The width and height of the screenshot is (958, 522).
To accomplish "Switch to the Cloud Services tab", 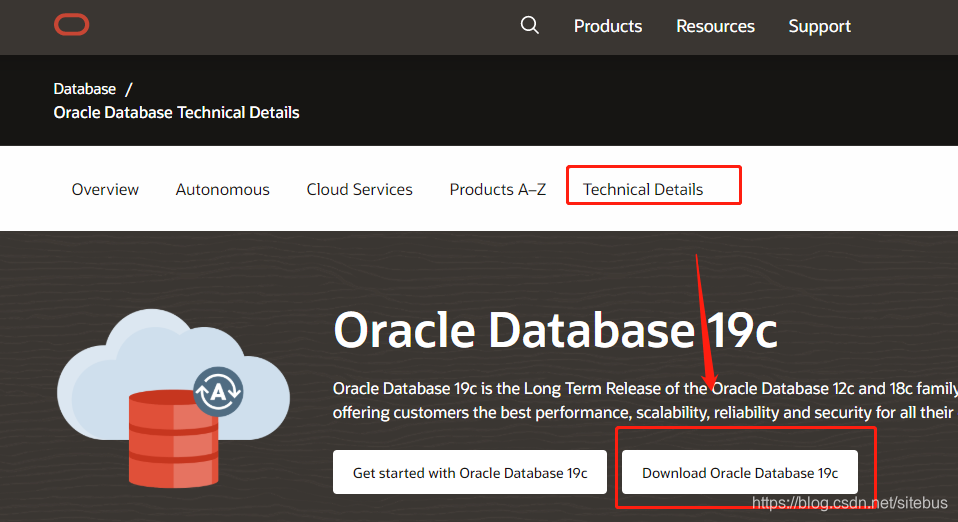I will (359, 189).
